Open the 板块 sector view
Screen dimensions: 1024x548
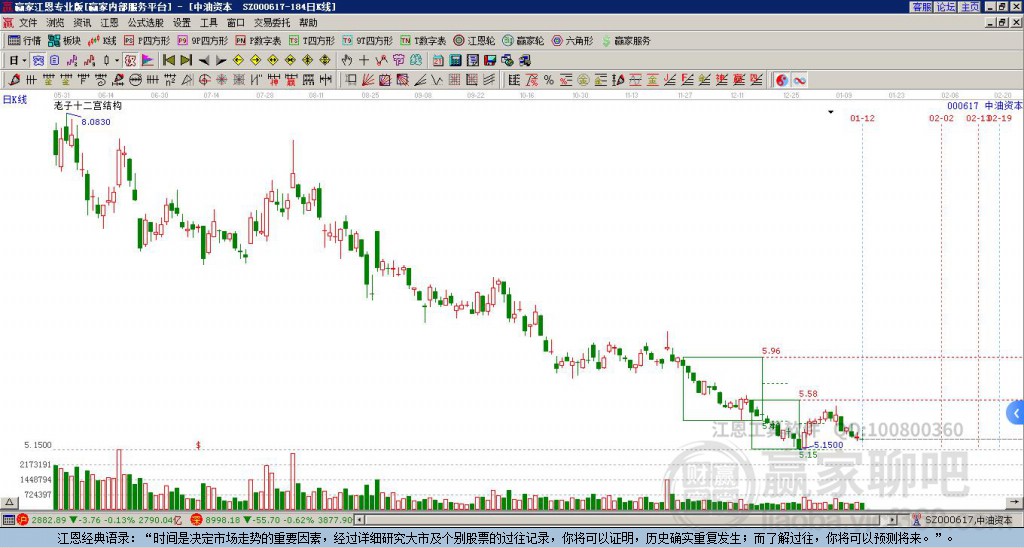64,41
